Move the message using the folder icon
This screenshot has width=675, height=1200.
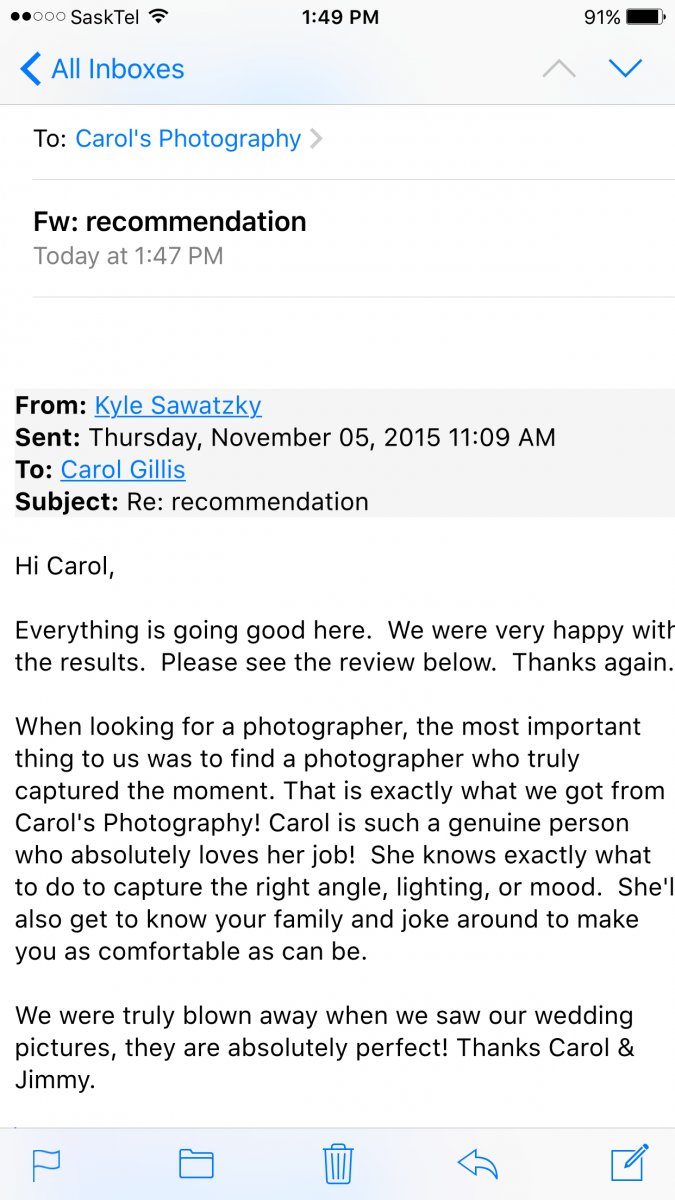point(196,1163)
